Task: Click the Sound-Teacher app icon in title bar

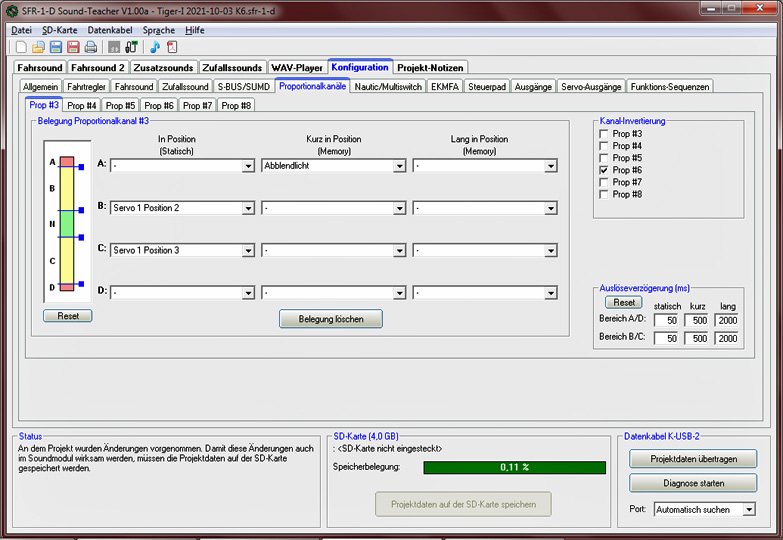Action: [x=12, y=11]
